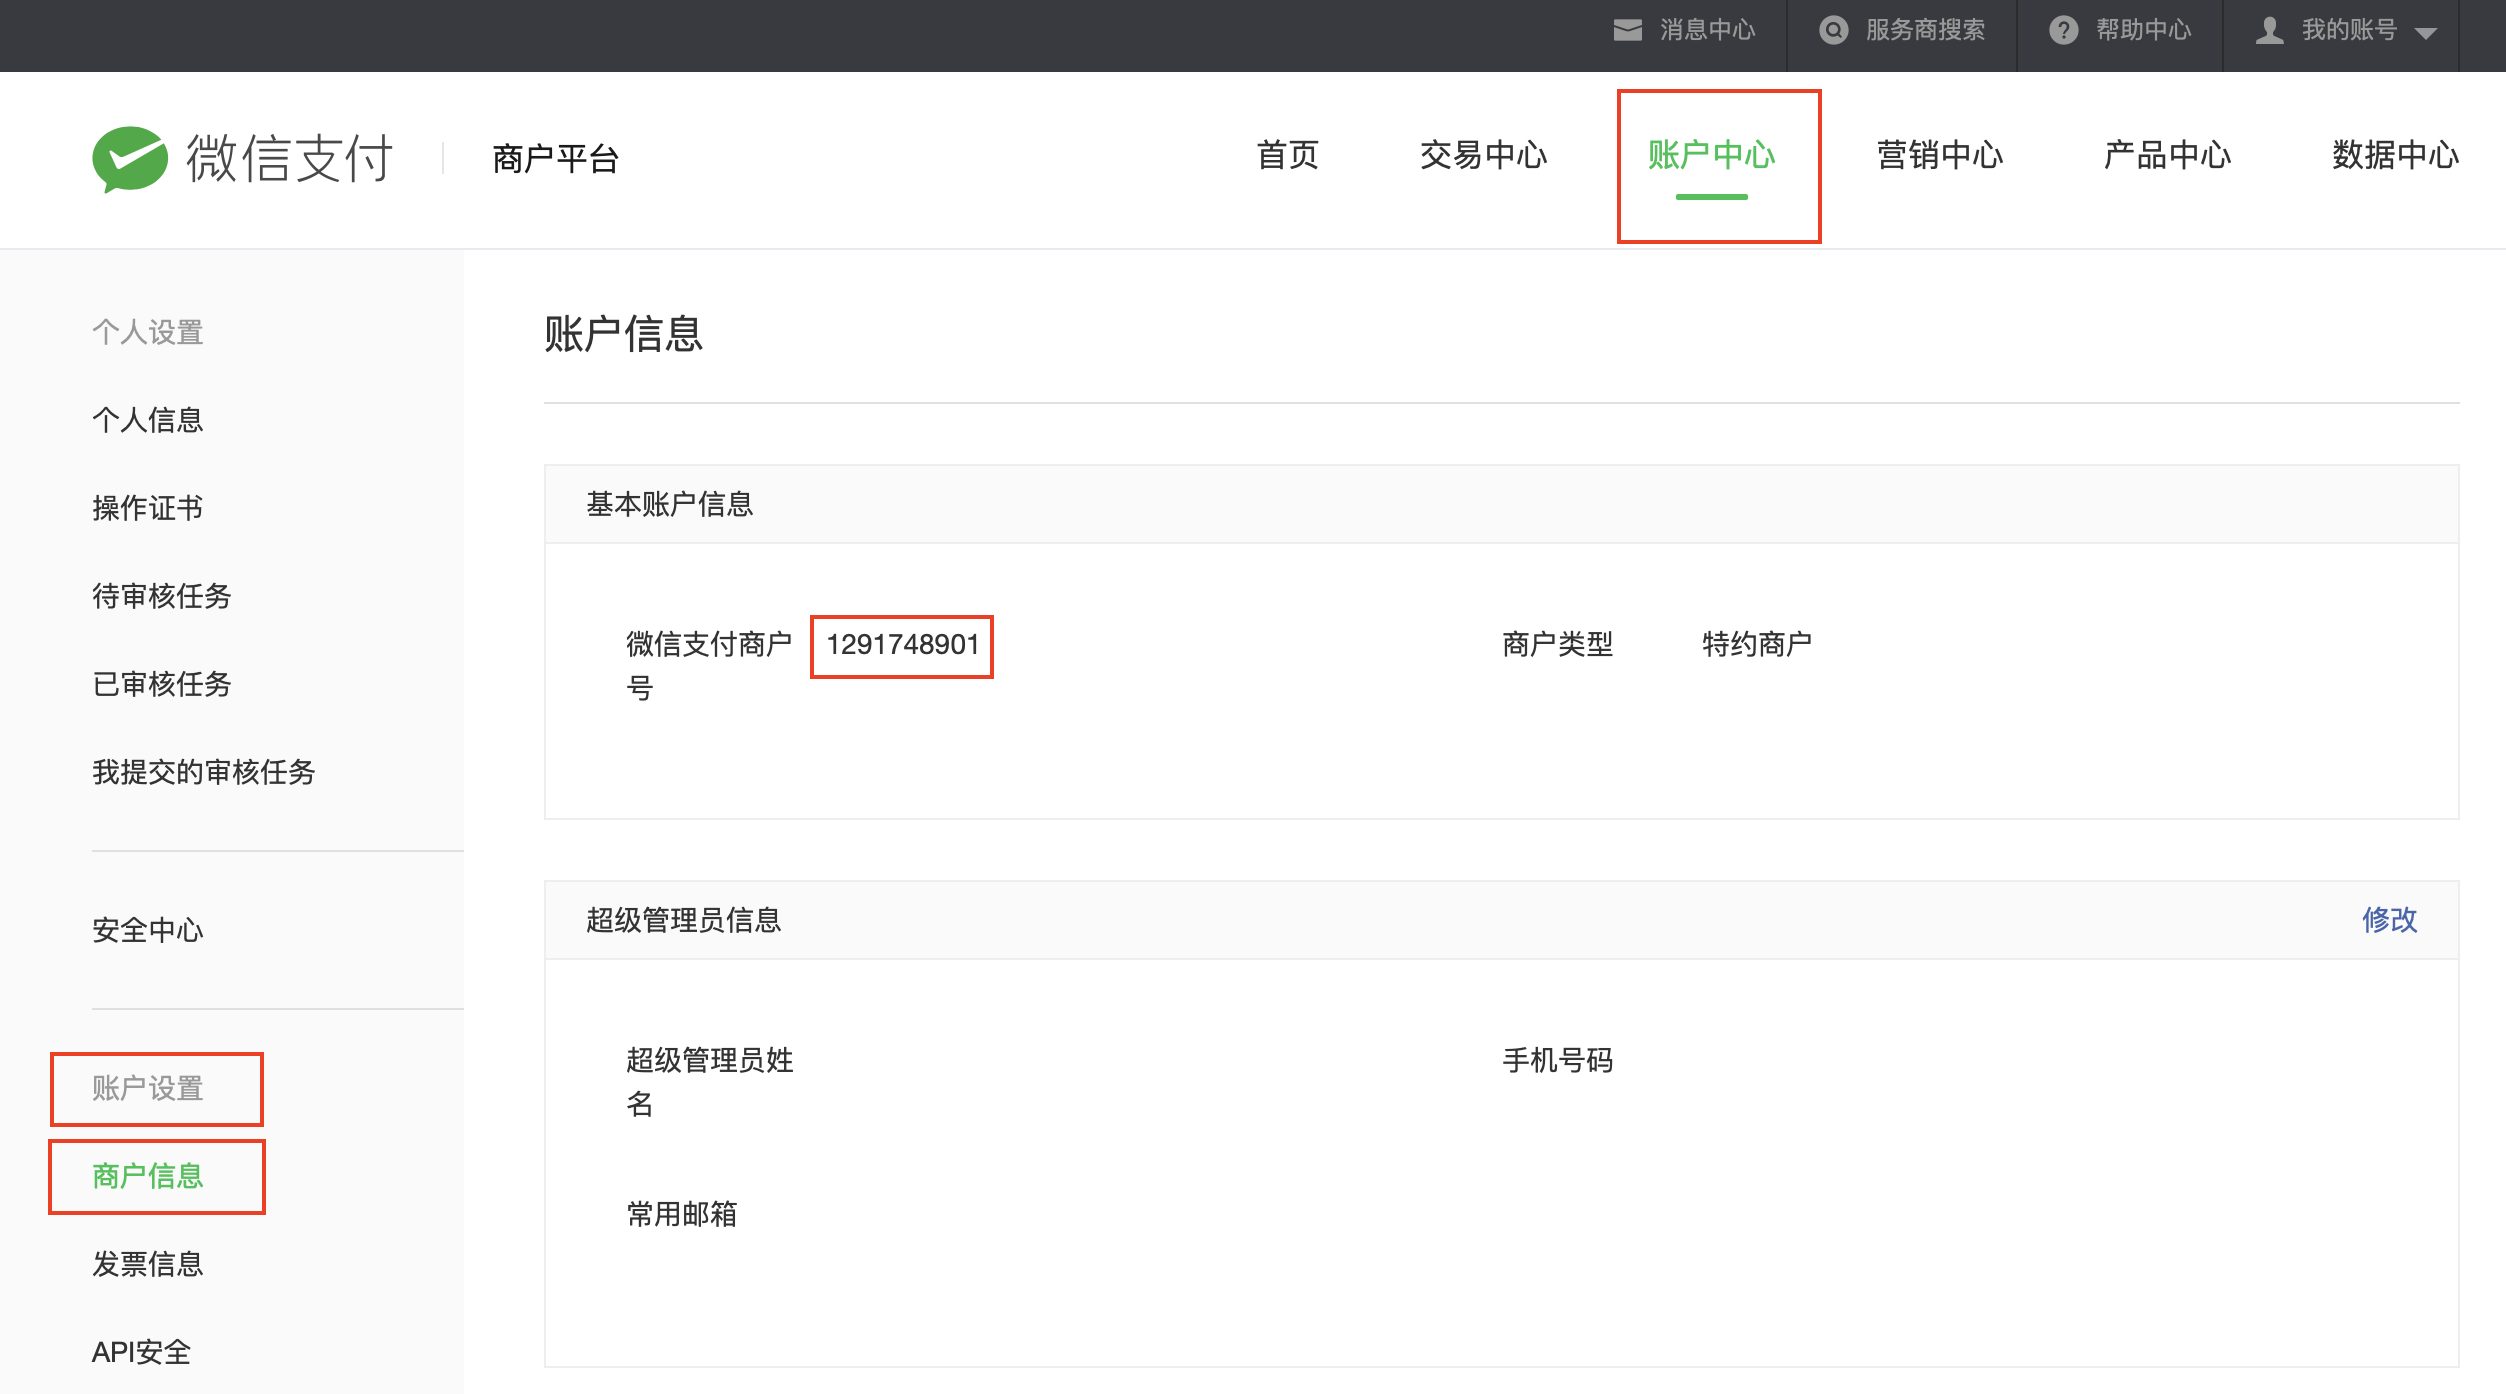Viewport: 2506px width, 1394px height.
Task: Open 我的账号 text in the top bar
Action: 2349,30
